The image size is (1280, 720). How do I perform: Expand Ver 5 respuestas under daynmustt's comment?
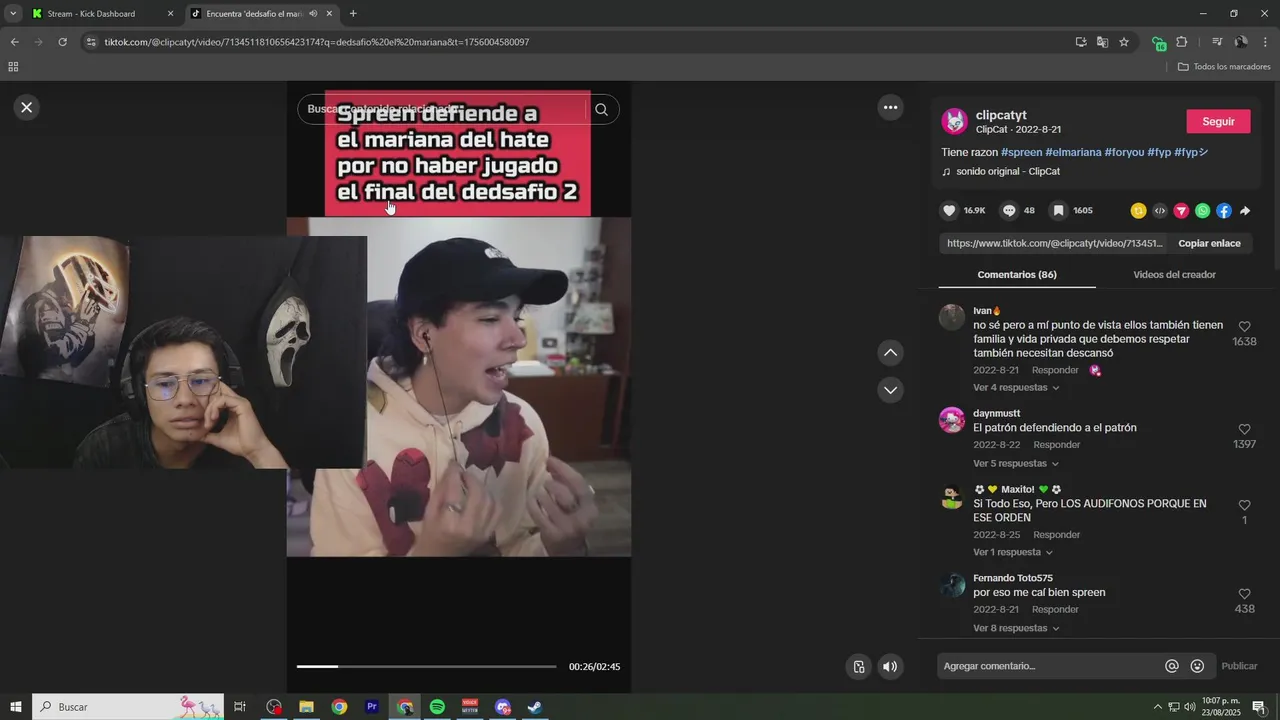click(1016, 463)
